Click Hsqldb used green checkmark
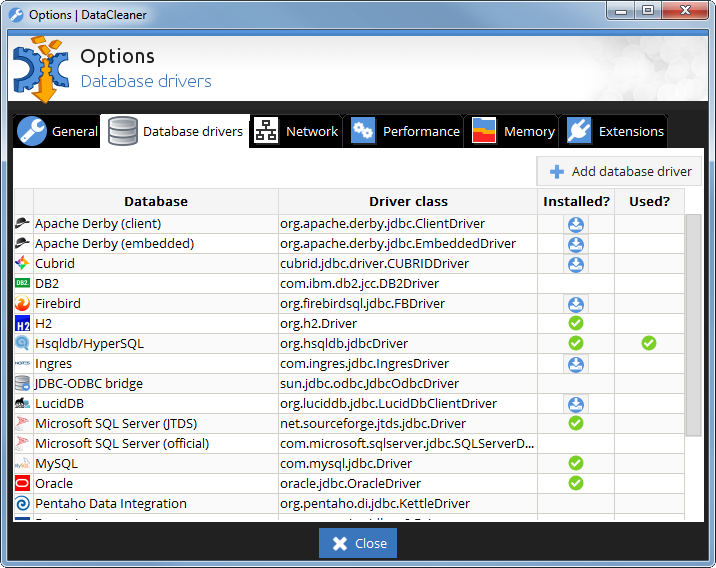 (649, 343)
